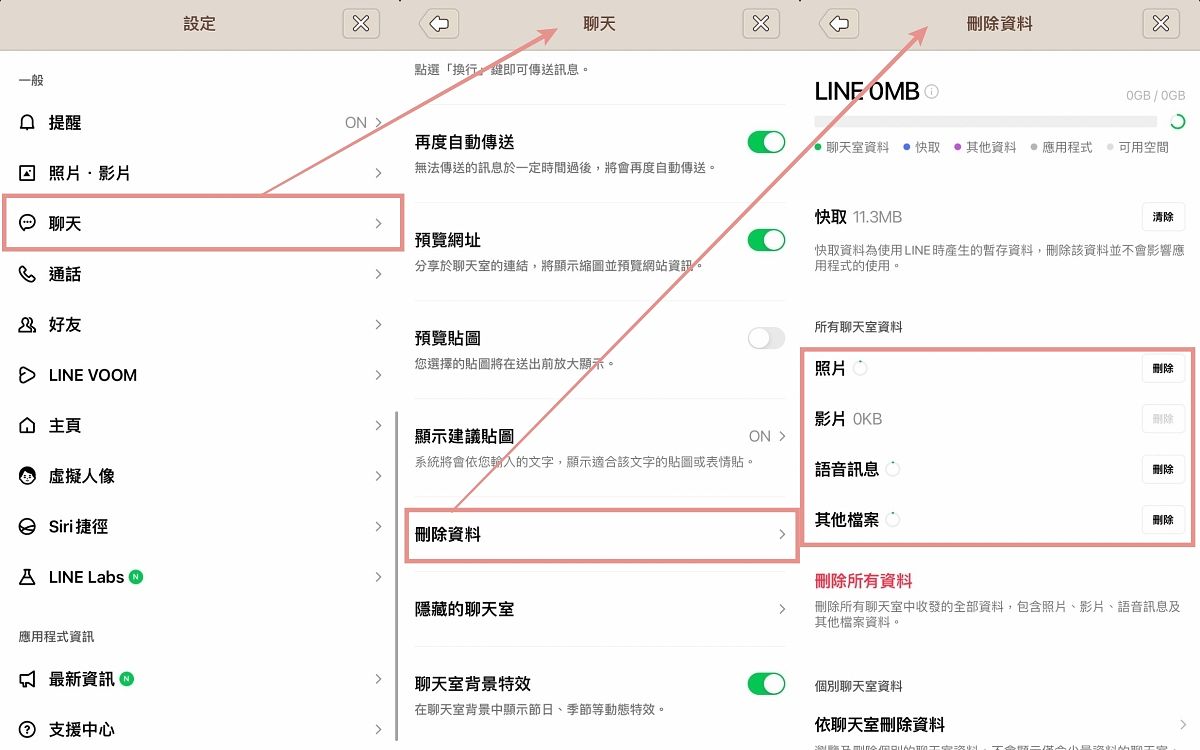Click the LINE VOOM play icon
Screen dimensions: 1200x750
click(x=27, y=375)
